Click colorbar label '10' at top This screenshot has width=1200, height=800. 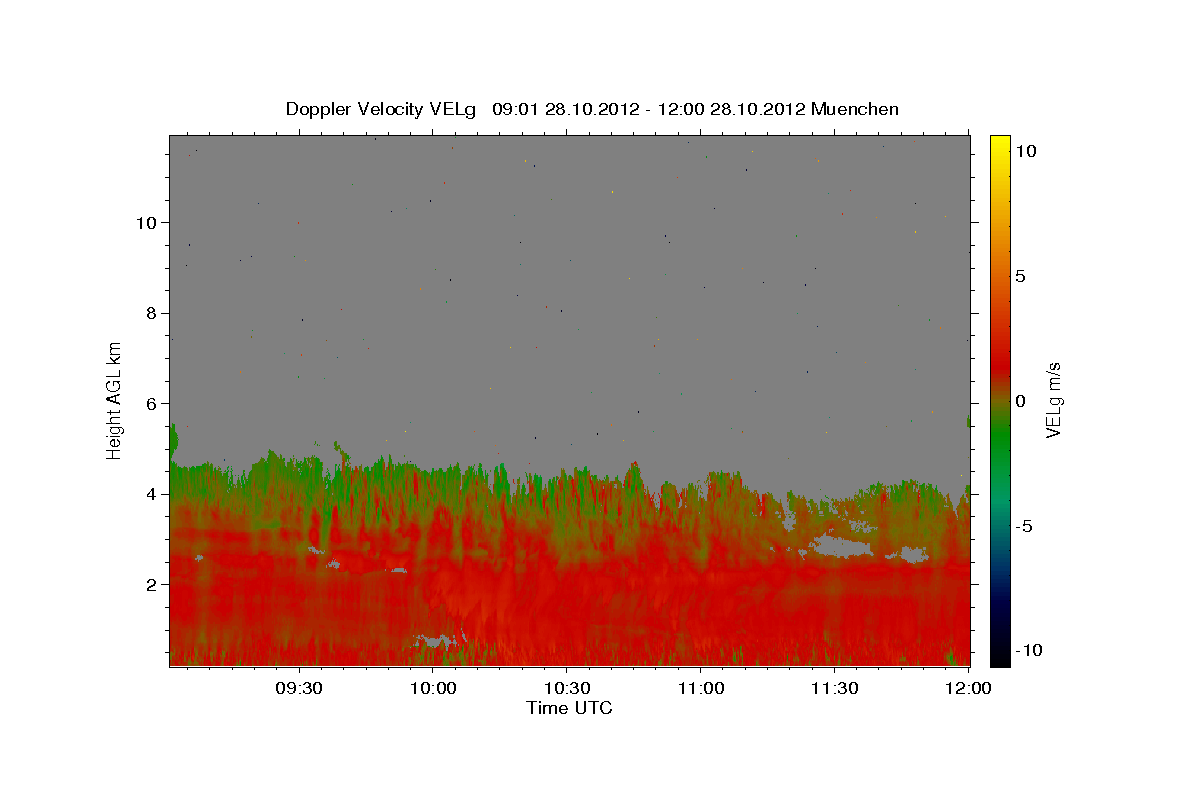[1026, 150]
